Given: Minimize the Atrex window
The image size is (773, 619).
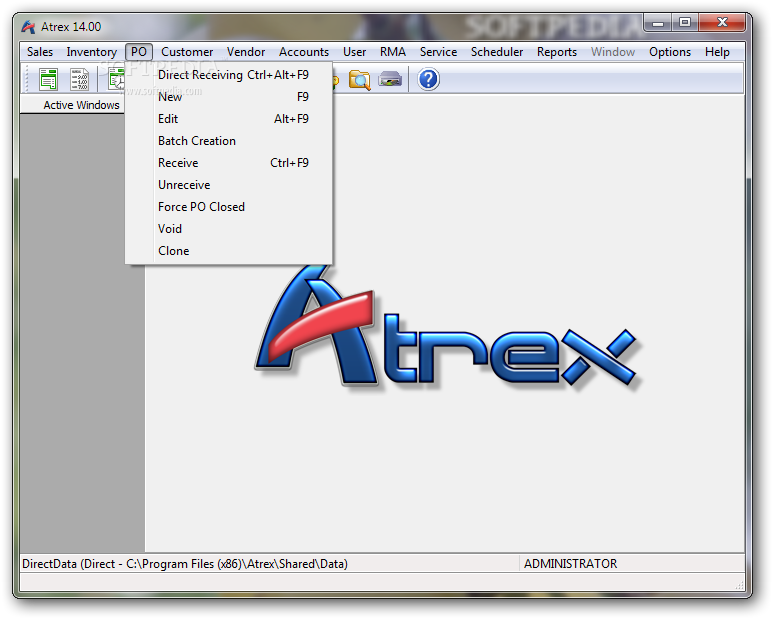Looking at the screenshot, I should click(x=659, y=22).
